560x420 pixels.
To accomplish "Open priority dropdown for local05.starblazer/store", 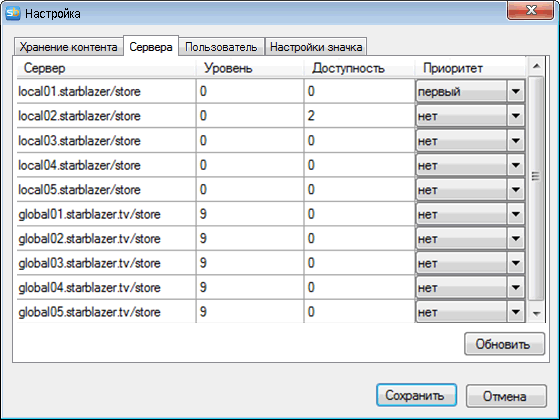I will pos(516,189).
